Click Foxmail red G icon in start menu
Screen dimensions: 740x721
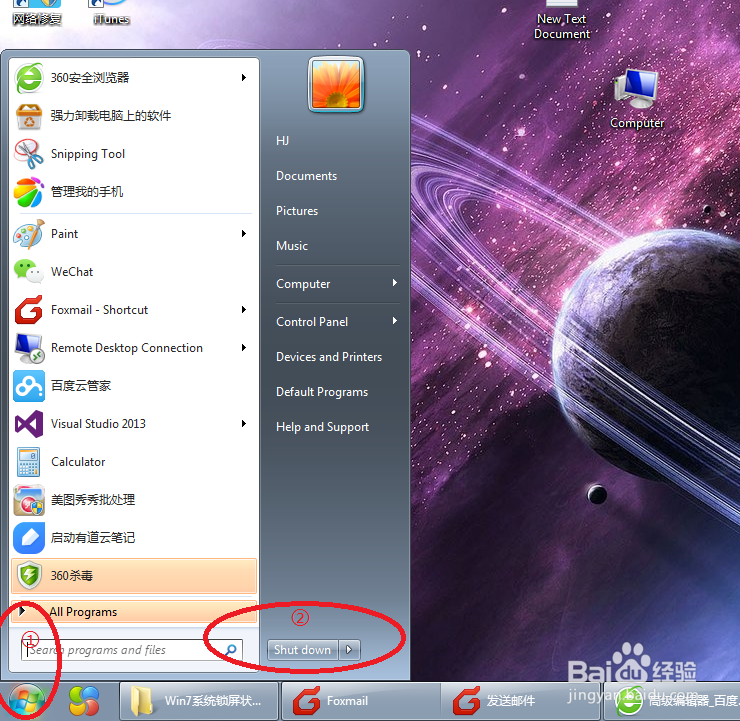29,310
